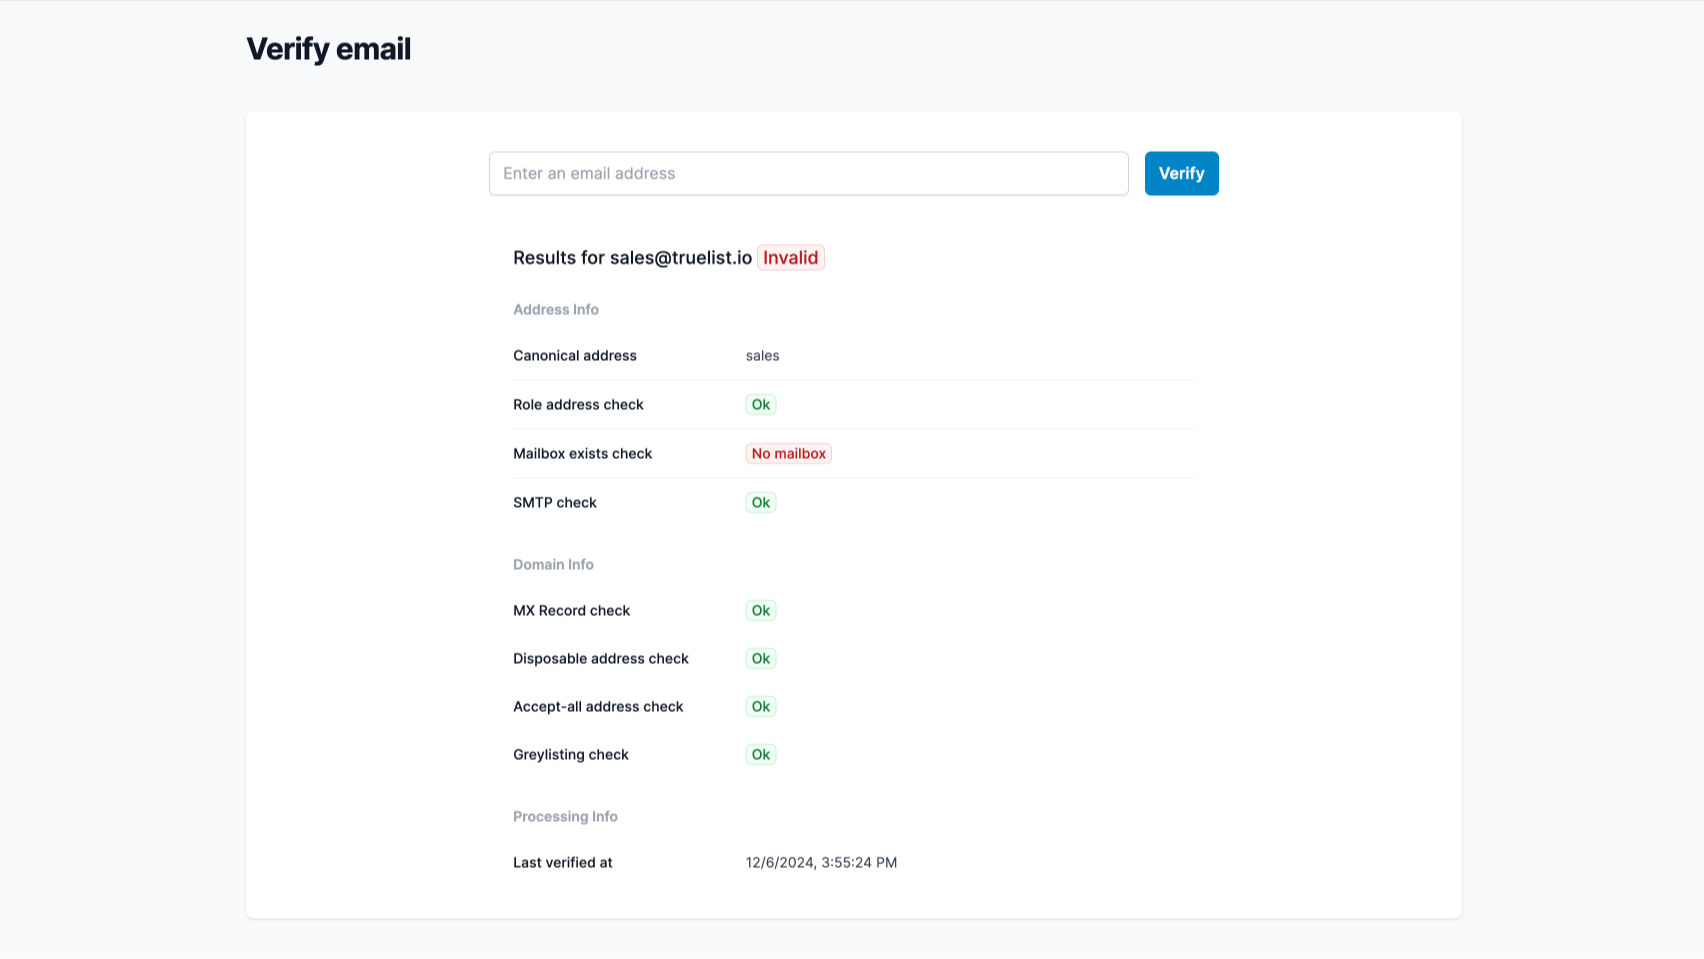The height and width of the screenshot is (959, 1704).
Task: Click the Mailbox exists check label
Action: pos(582,454)
